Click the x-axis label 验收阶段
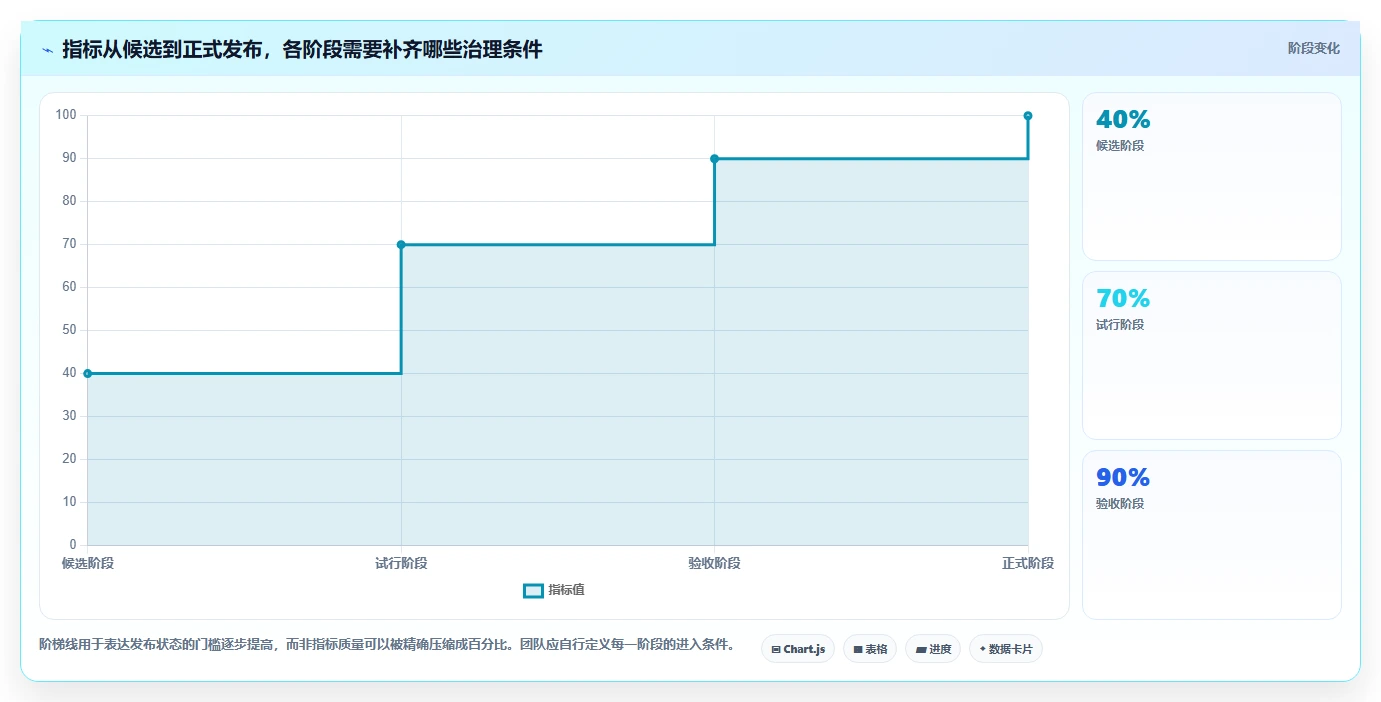 714,563
